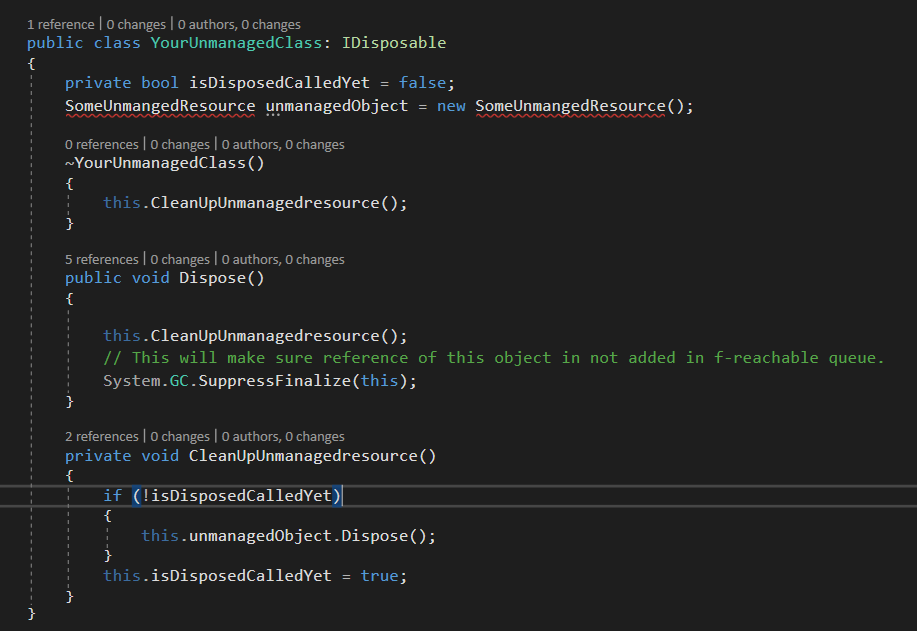
Task: Click CleanUpUnmanagedresource in the private void declaration
Action: pos(303,456)
